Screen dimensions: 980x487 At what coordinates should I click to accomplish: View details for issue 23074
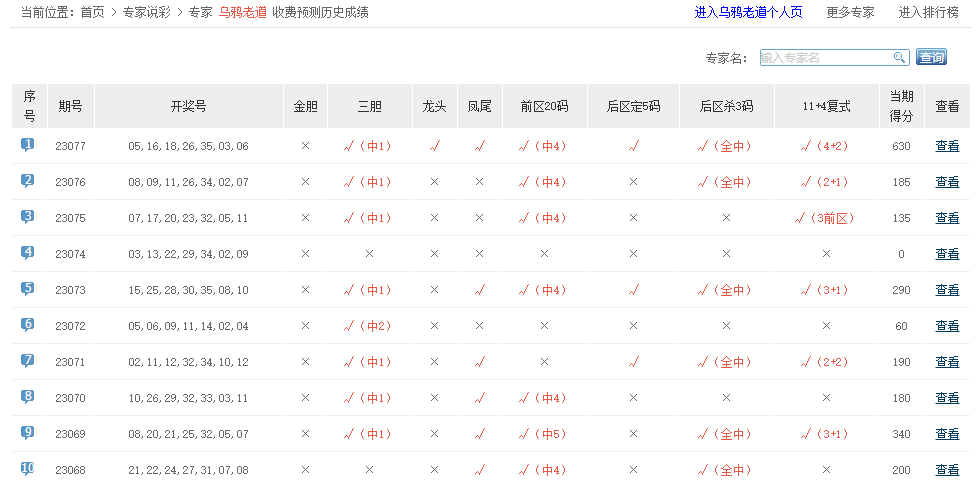click(x=947, y=254)
